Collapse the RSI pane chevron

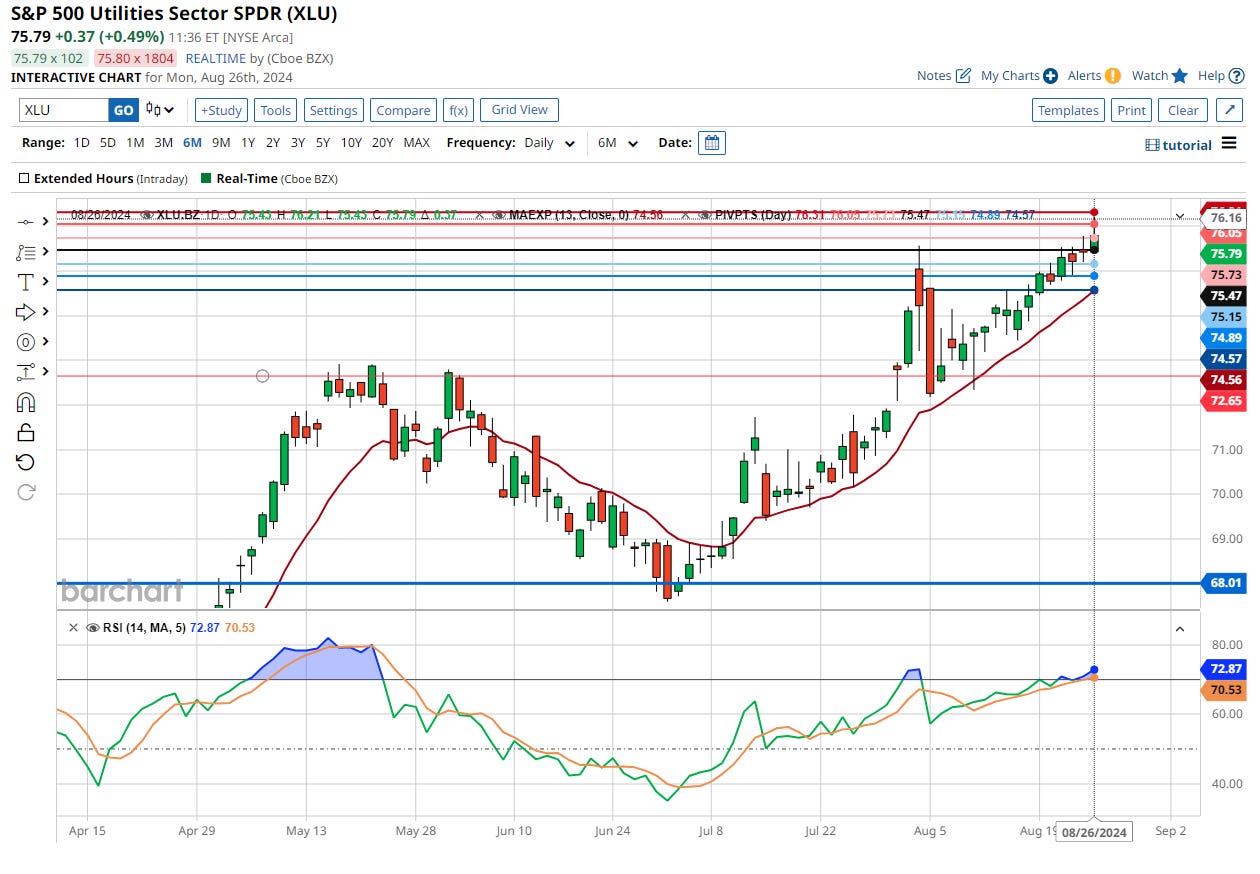coord(1180,628)
